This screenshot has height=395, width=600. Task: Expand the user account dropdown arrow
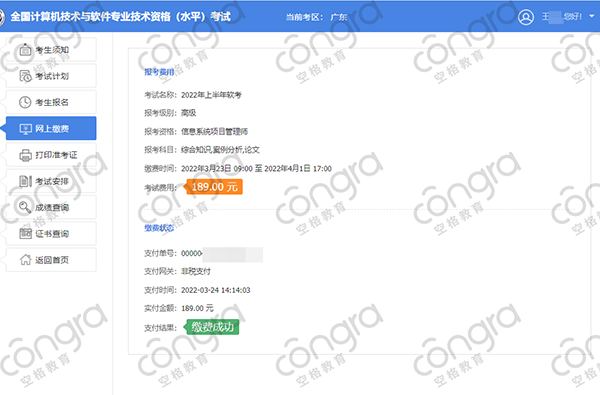pos(592,16)
